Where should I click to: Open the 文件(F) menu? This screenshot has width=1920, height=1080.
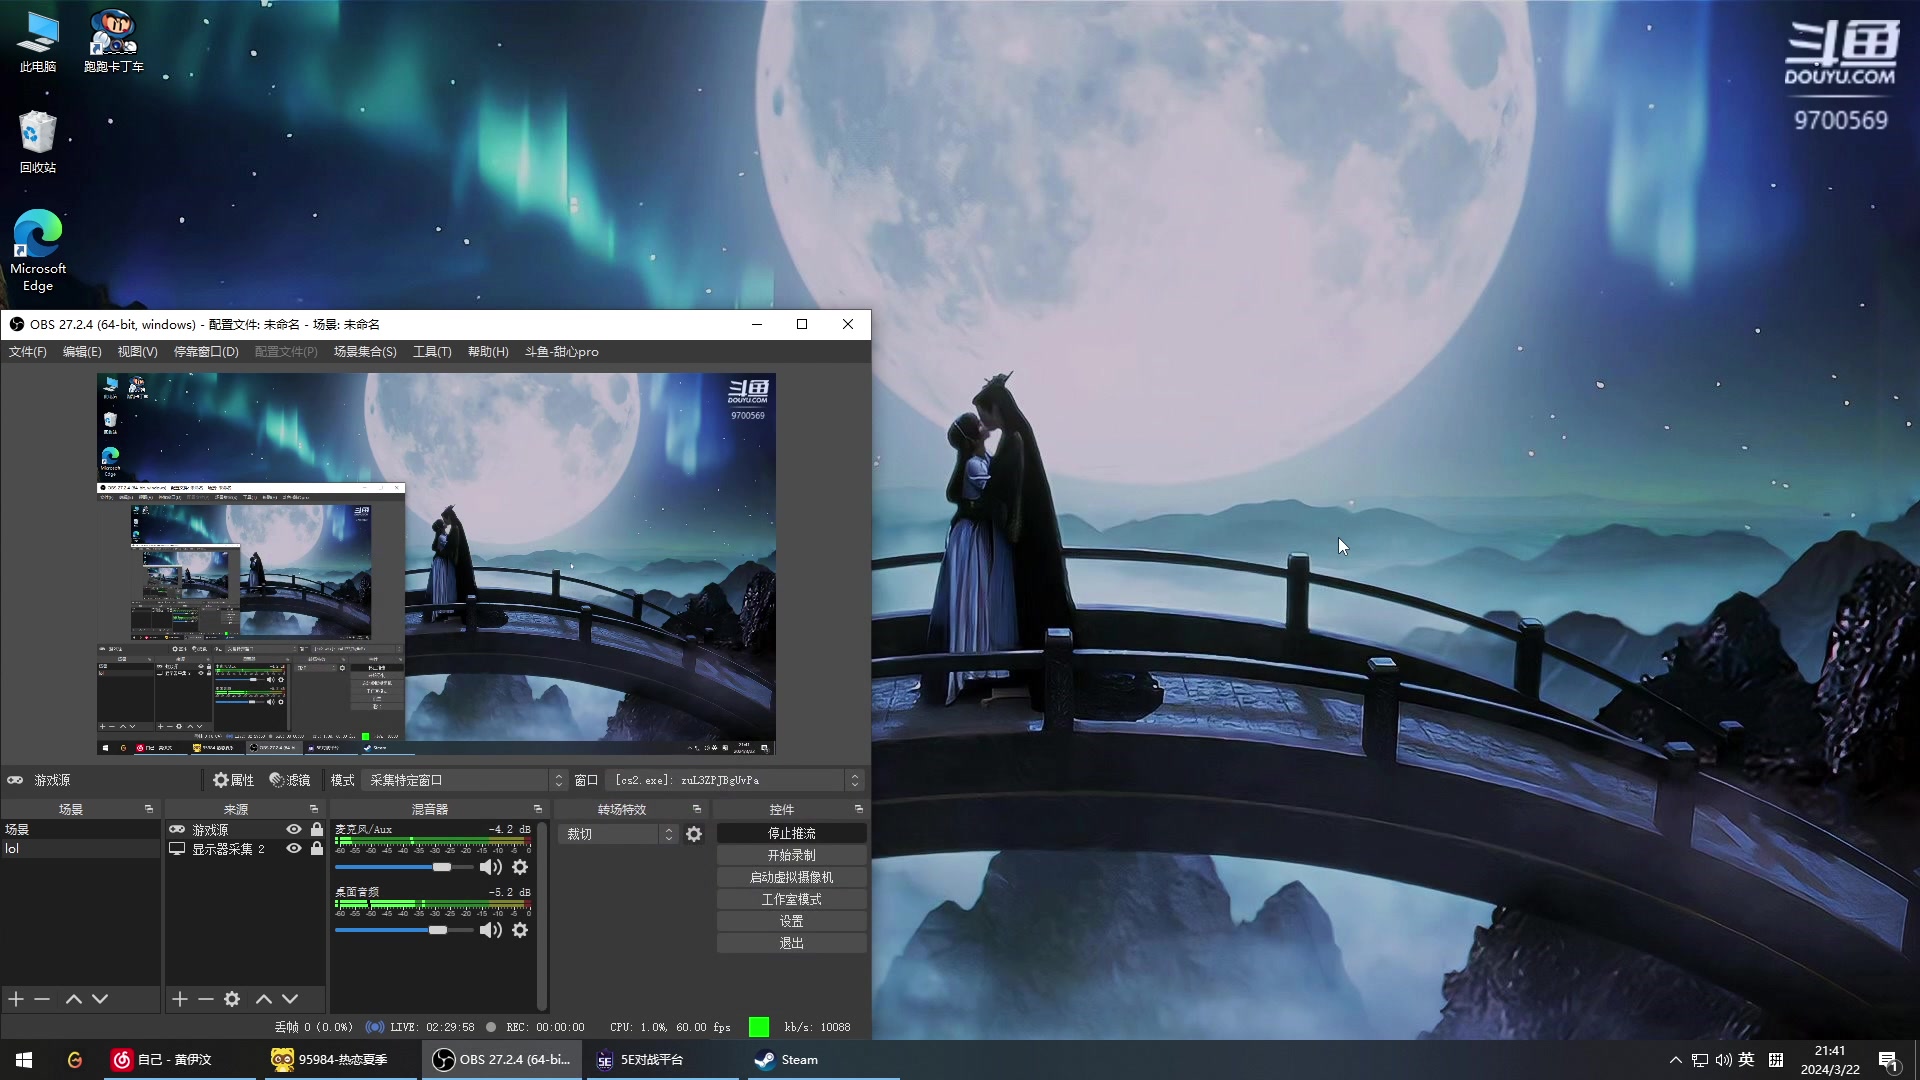(x=28, y=352)
